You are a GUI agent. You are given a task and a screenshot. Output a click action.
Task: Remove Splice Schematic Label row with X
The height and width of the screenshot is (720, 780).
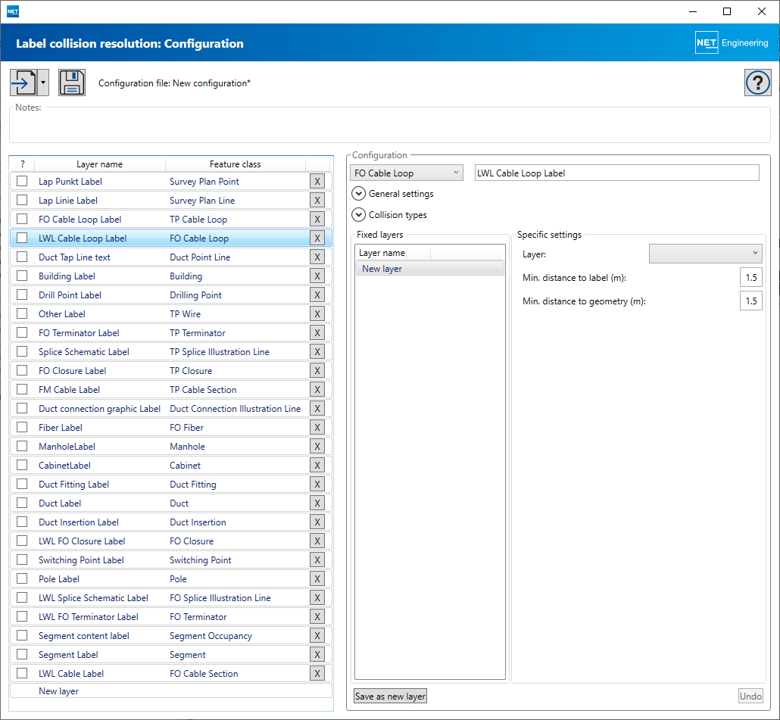(x=317, y=351)
